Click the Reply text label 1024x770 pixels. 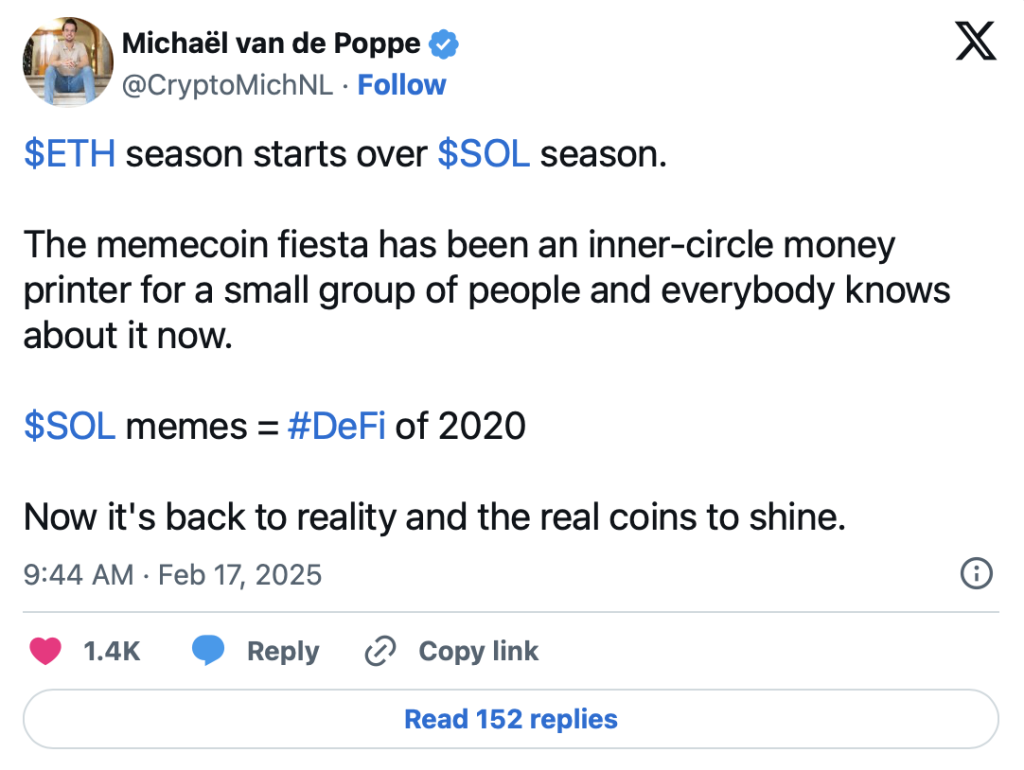click(x=283, y=652)
